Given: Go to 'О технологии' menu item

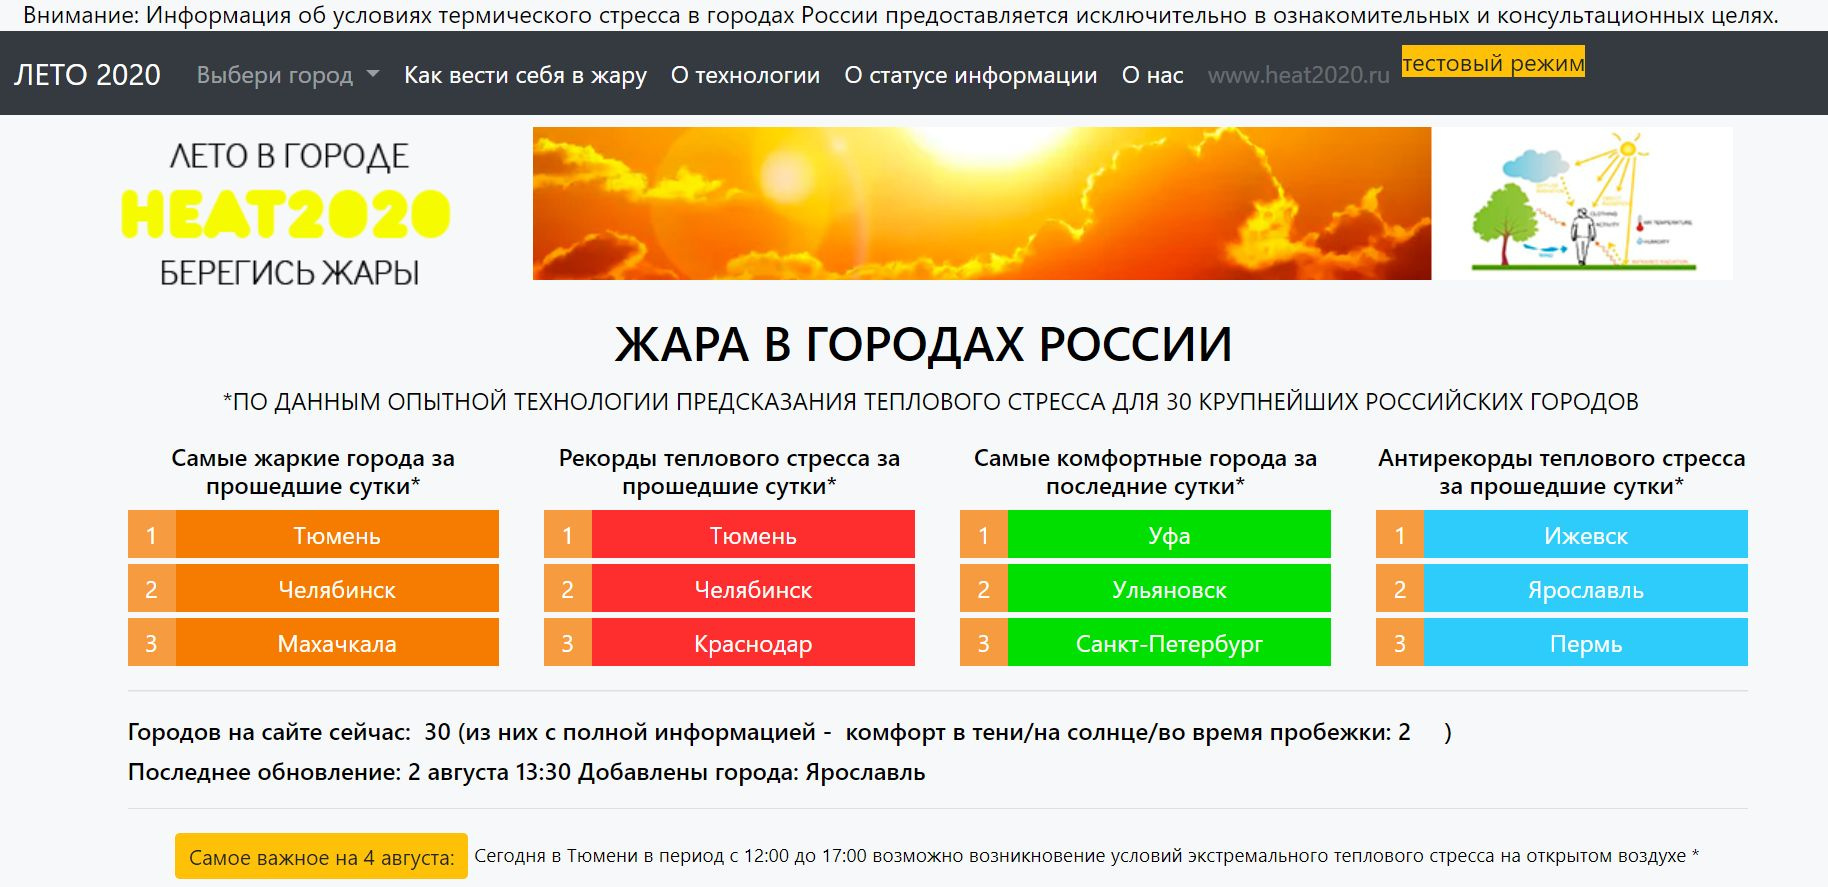Looking at the screenshot, I should [x=745, y=75].
